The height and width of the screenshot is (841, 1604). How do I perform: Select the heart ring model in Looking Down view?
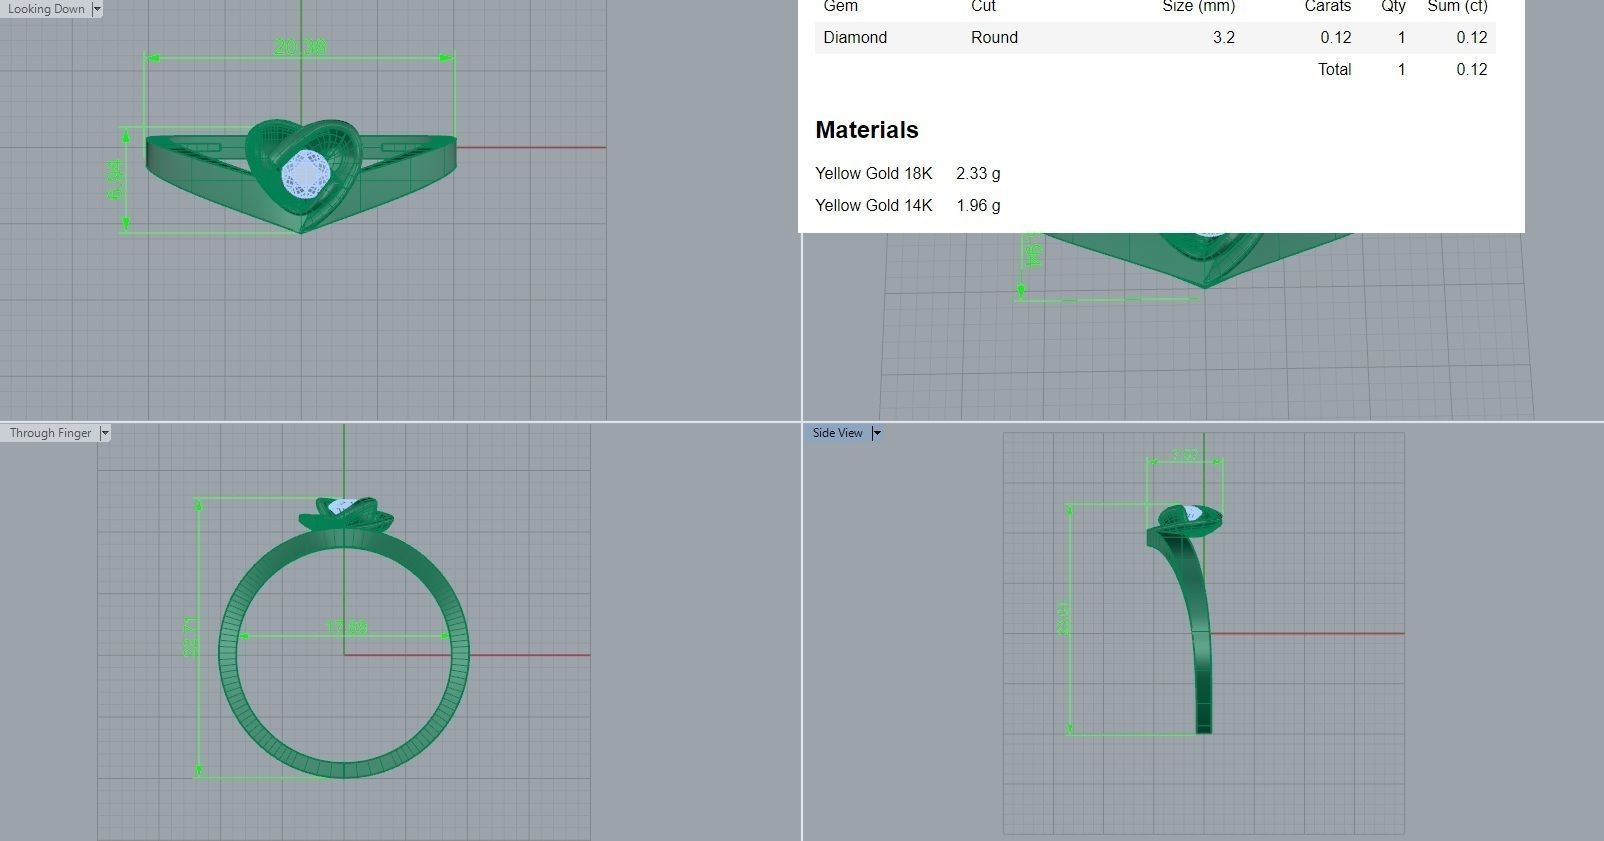(x=301, y=175)
